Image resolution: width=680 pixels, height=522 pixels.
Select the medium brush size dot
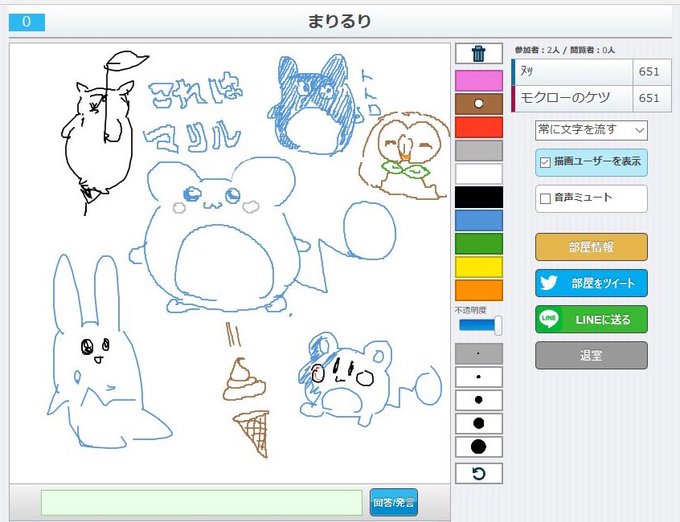(478, 400)
